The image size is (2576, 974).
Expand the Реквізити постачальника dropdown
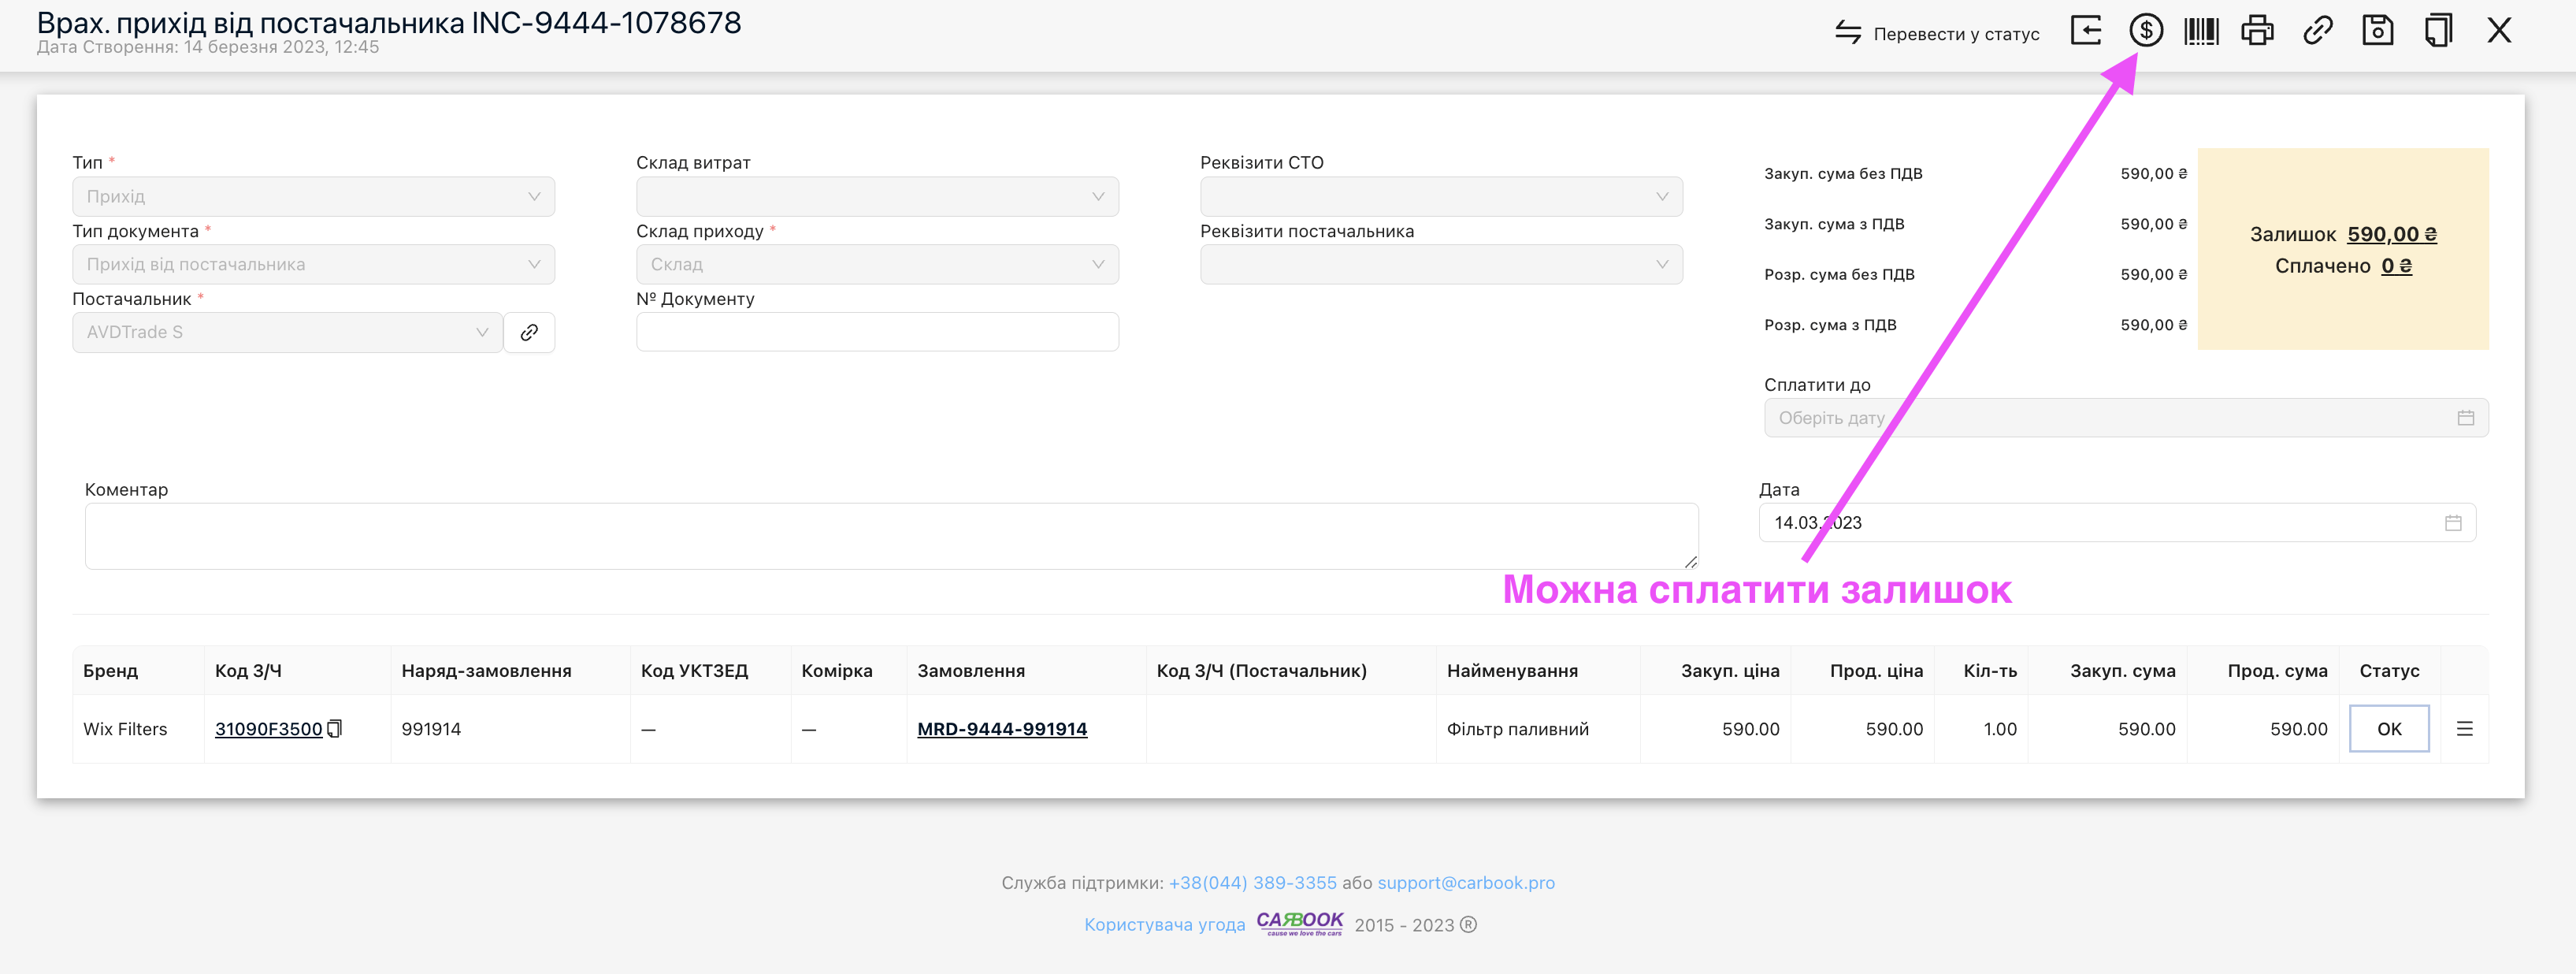pyautogui.click(x=1440, y=265)
